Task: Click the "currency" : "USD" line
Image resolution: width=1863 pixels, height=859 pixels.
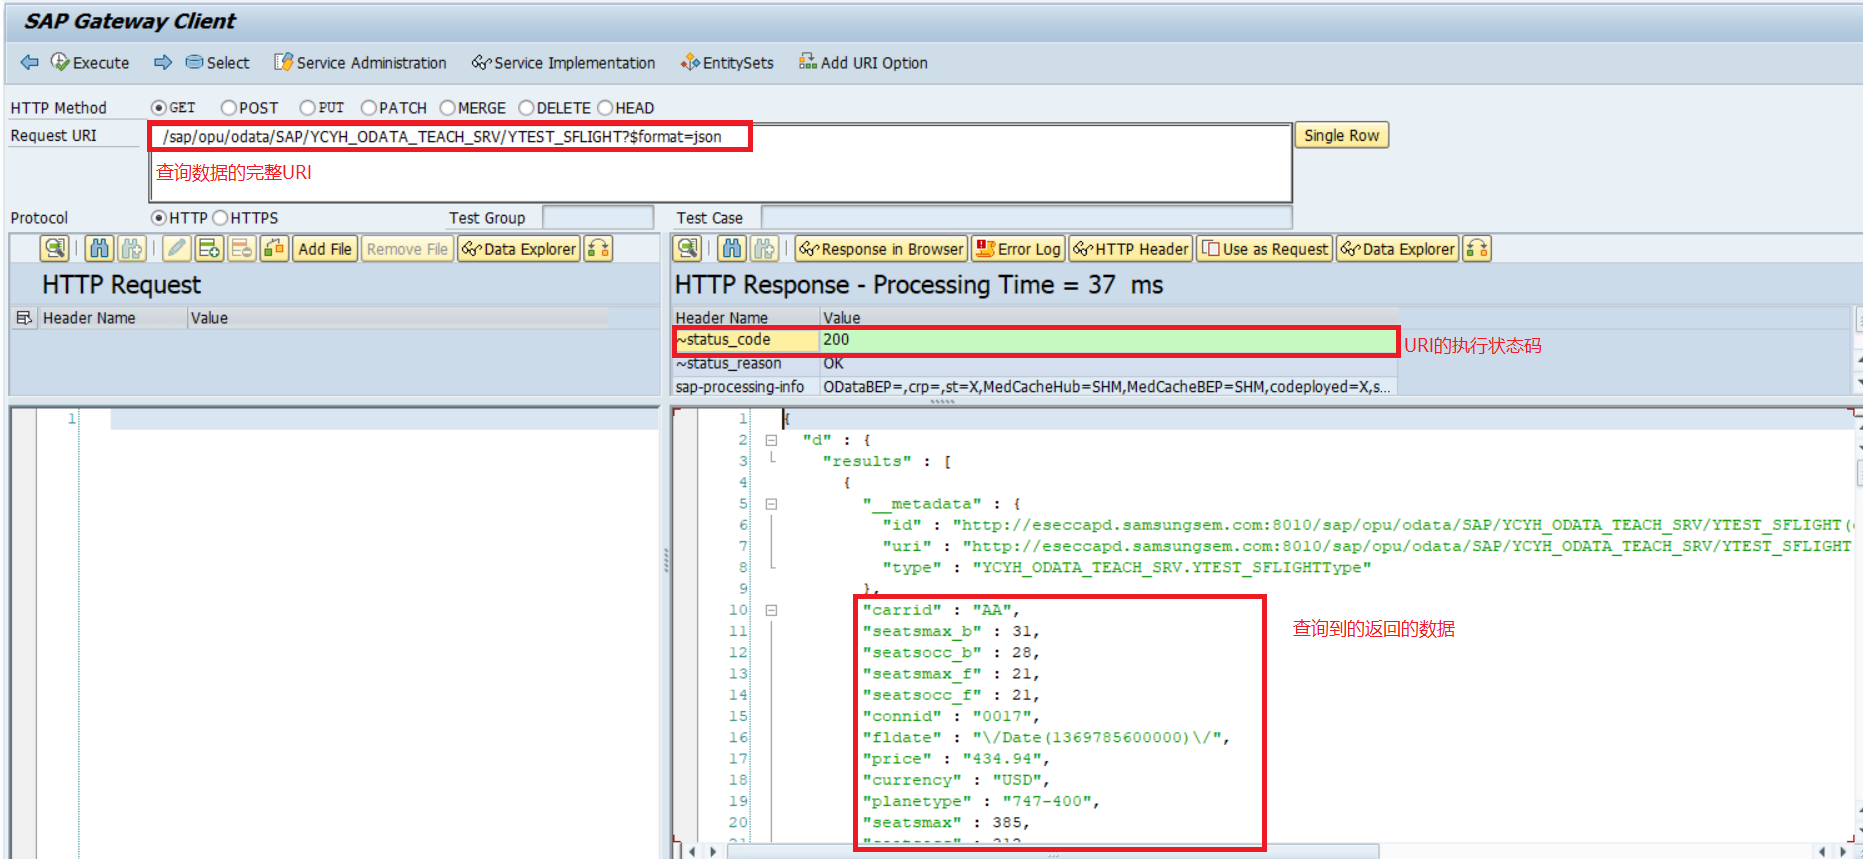Action: click(955, 780)
